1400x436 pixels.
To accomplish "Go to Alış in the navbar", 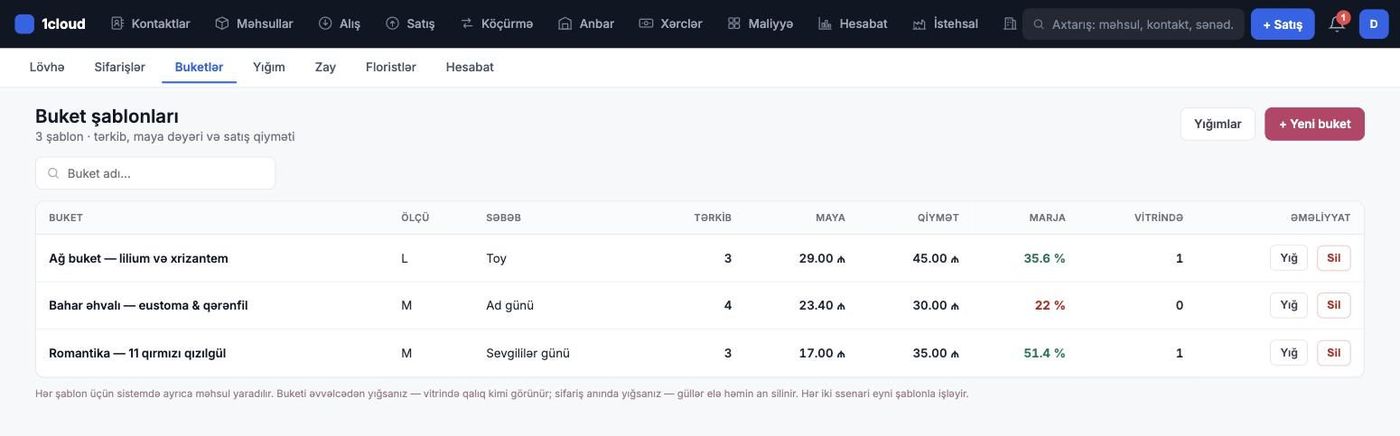I will [x=339, y=24].
